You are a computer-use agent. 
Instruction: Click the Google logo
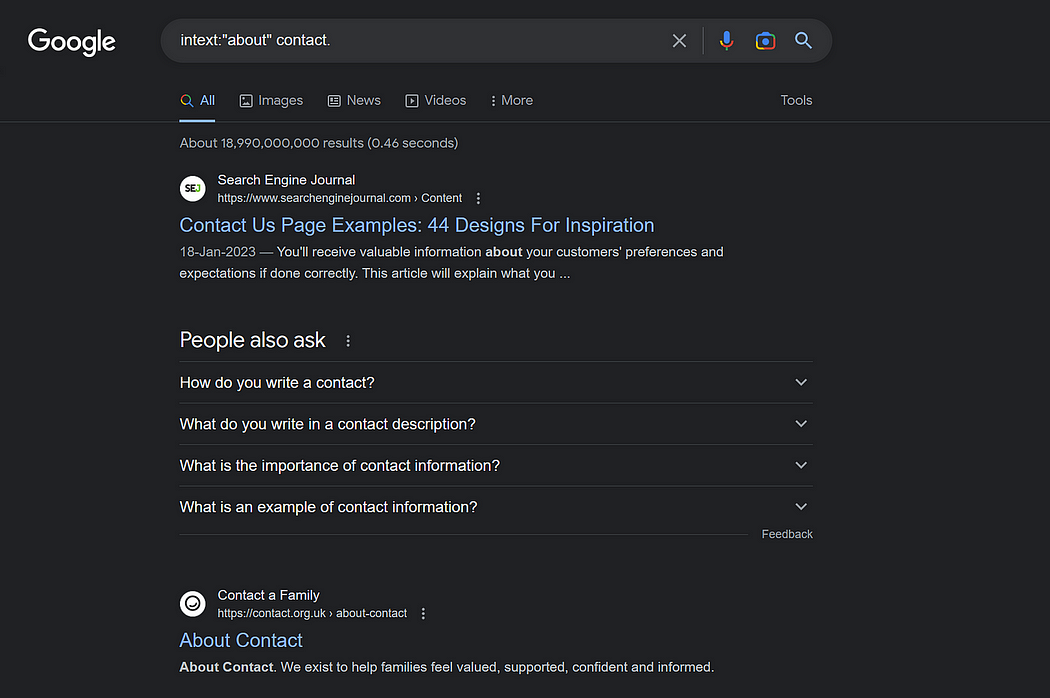point(72,42)
